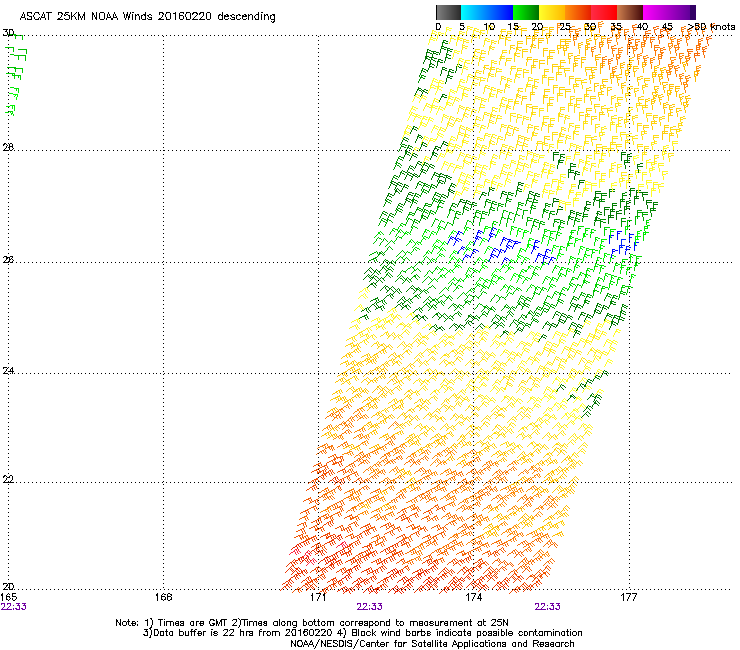
Task: Click the magenta-purple 40-50 knot color segment
Action: pyautogui.click(x=669, y=12)
